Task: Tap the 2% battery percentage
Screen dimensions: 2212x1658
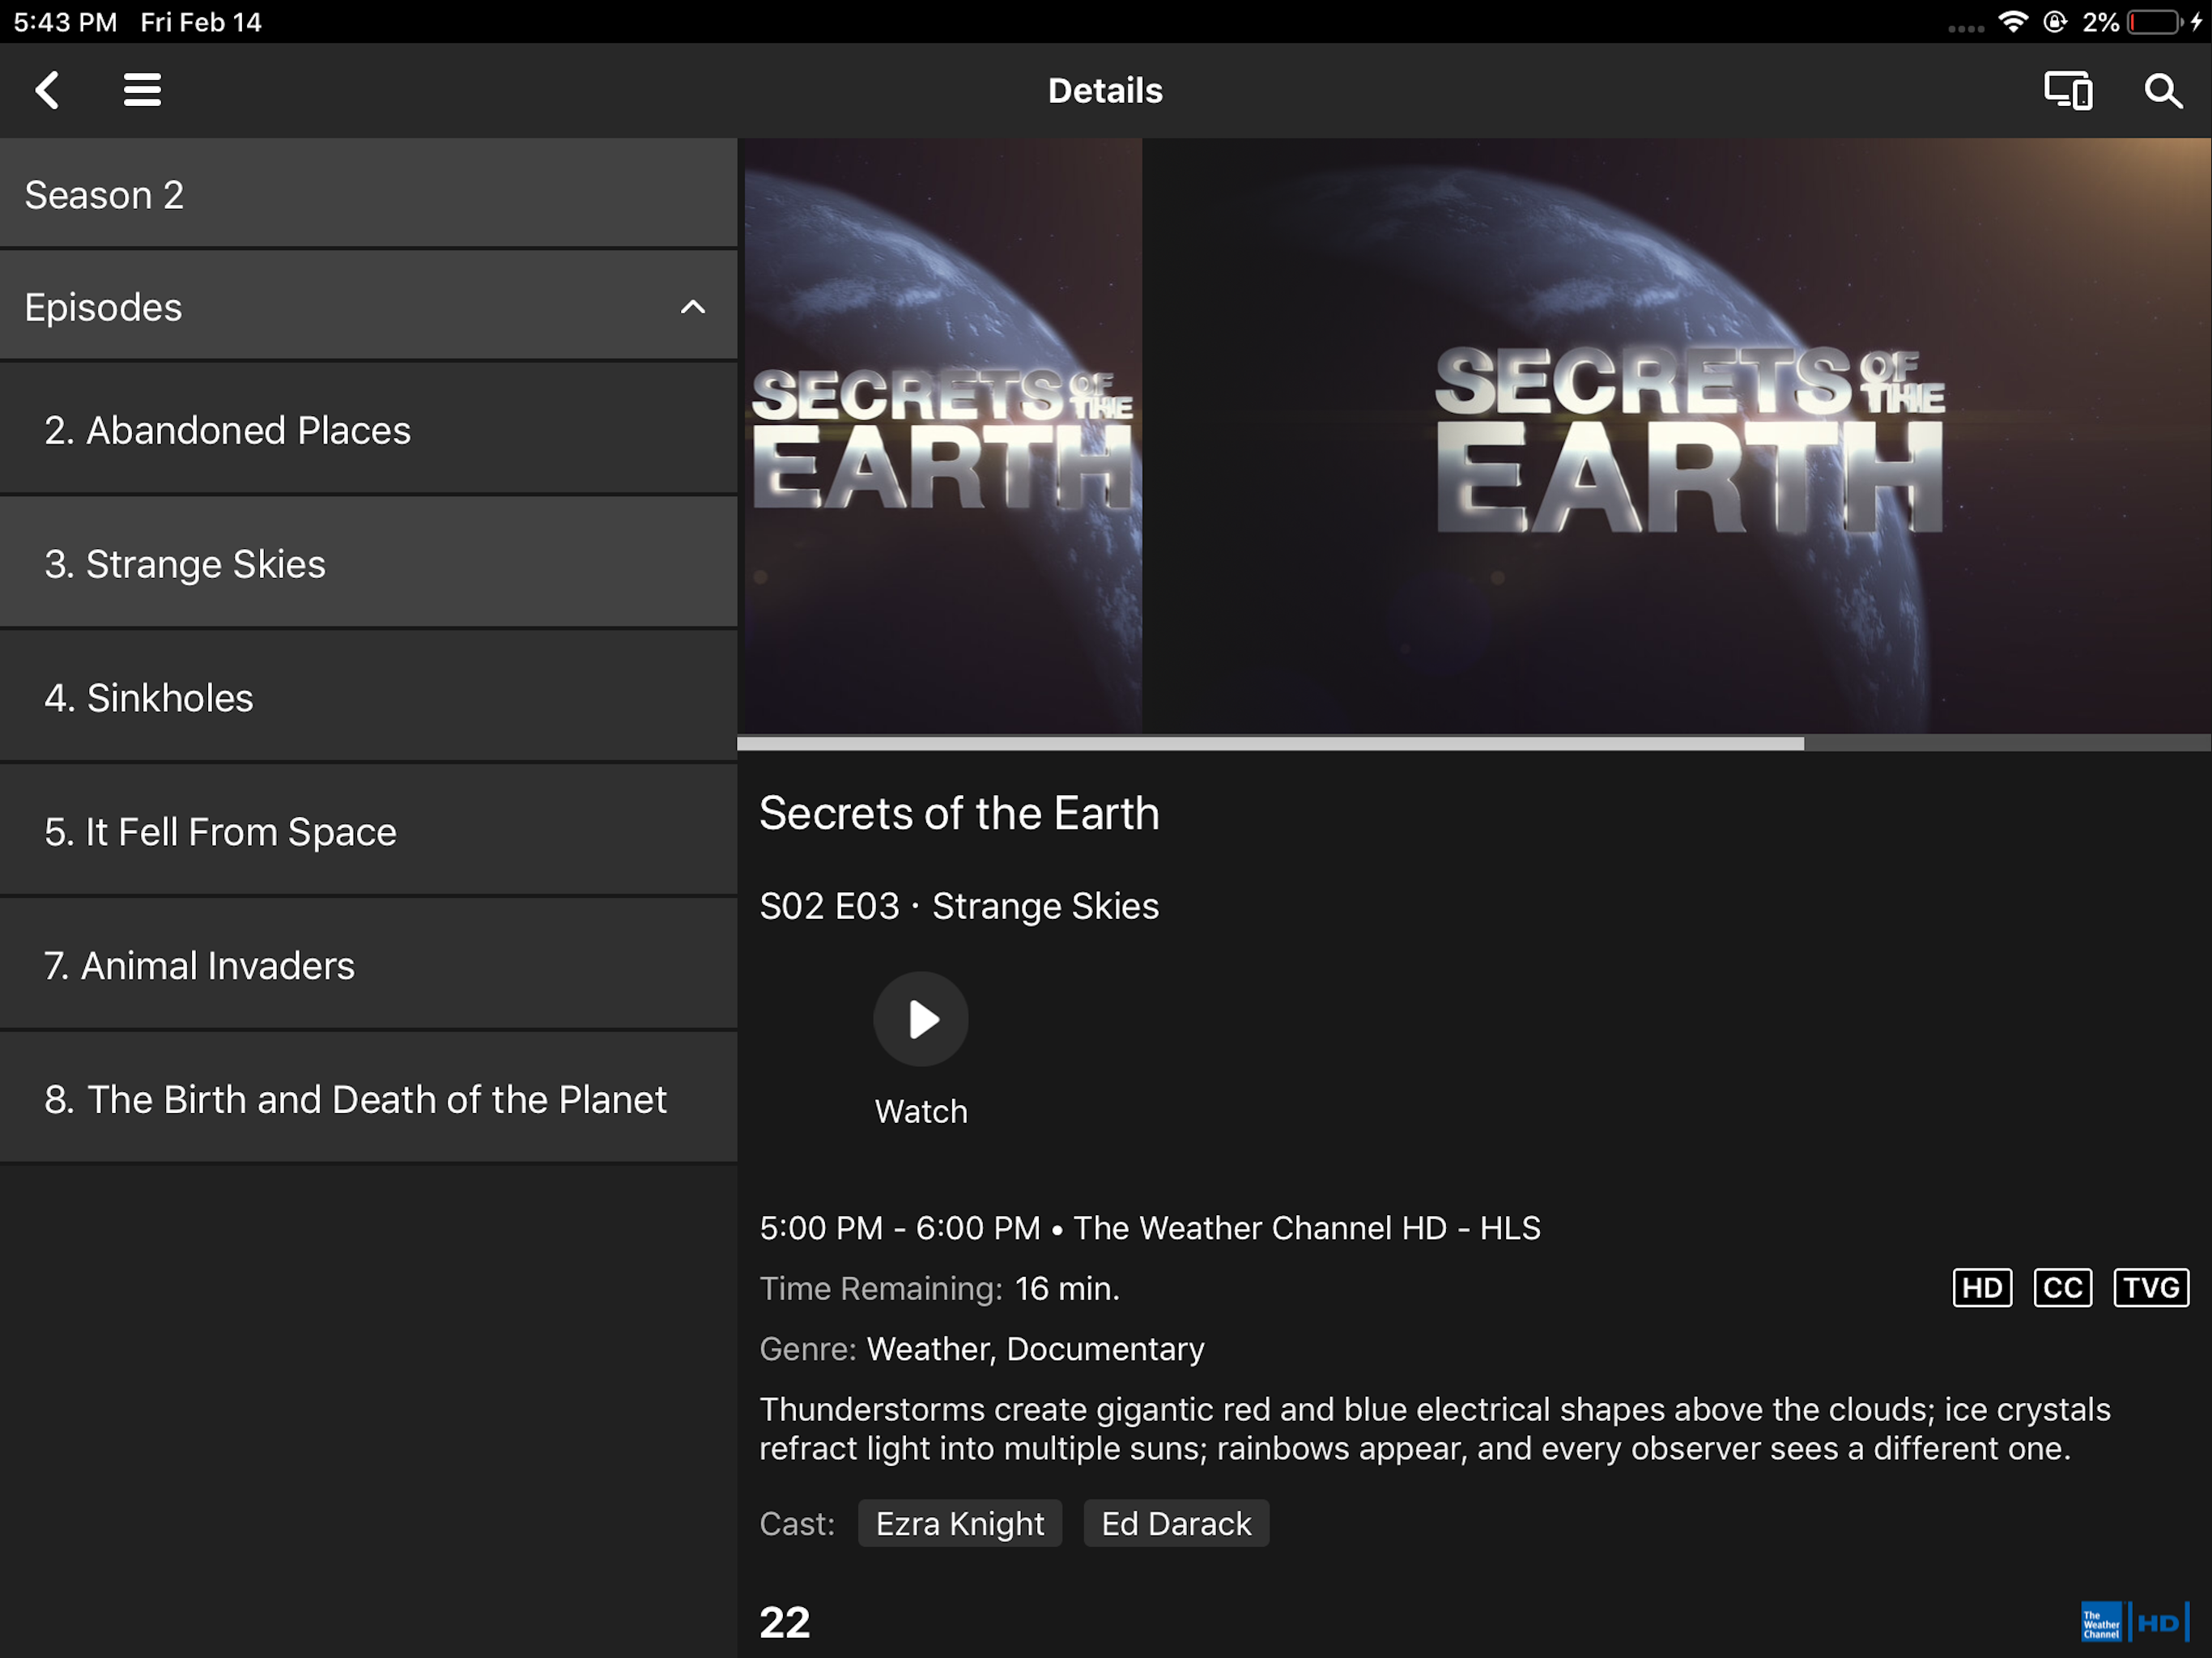Action: [2100, 22]
